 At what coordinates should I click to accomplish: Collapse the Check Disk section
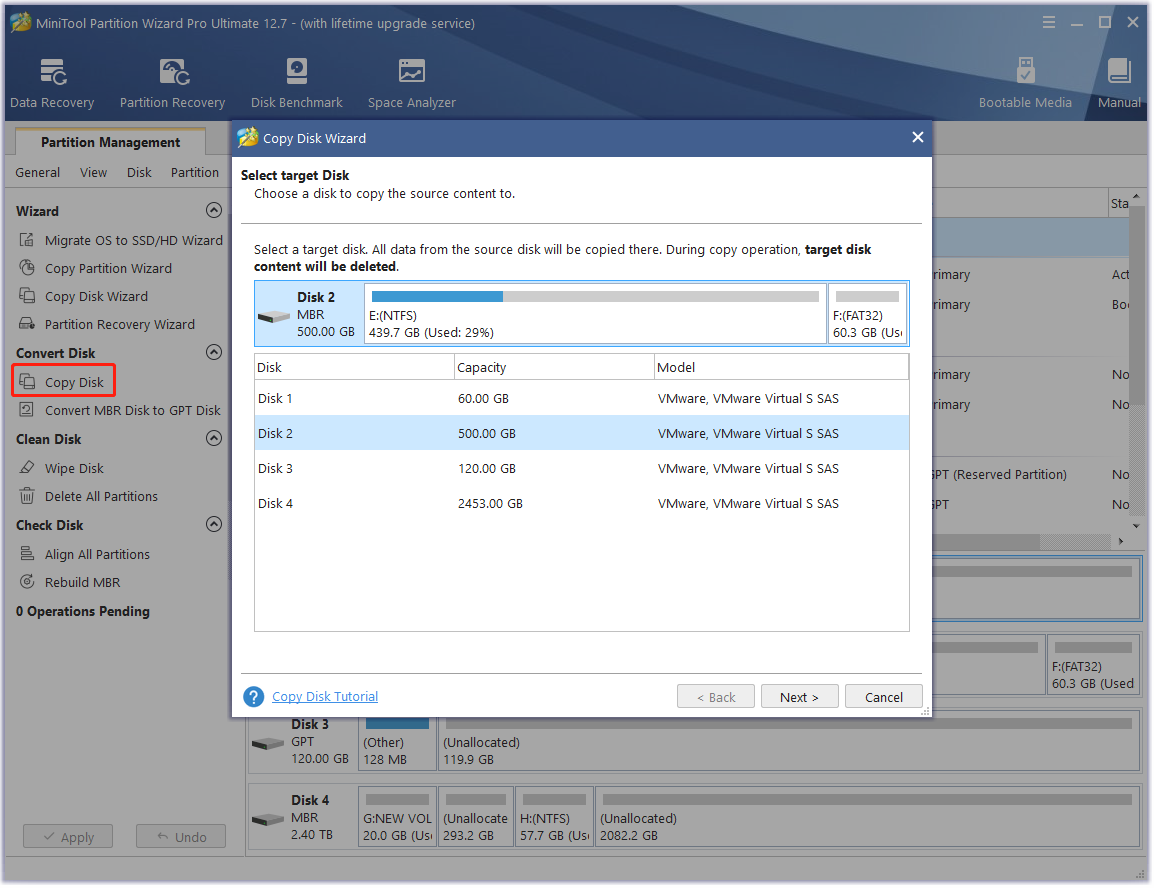(x=213, y=525)
